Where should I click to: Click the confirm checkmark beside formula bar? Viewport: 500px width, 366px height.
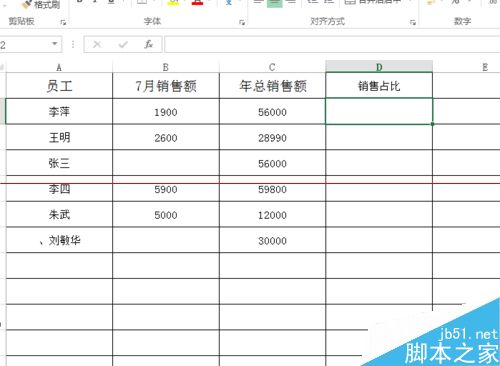(123, 44)
